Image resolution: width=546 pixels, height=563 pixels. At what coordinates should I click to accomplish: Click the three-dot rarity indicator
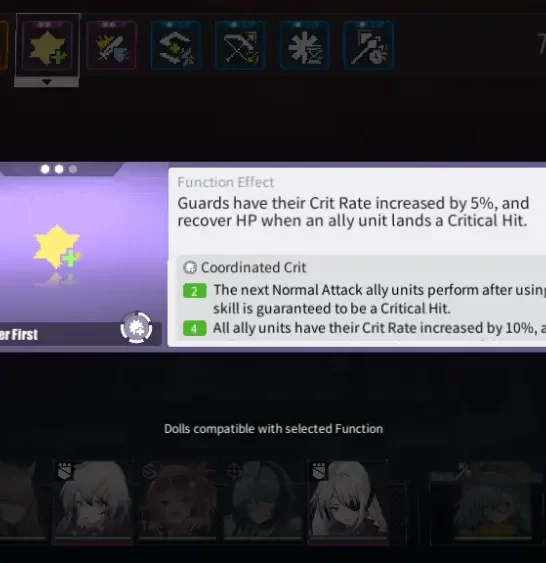[59, 169]
